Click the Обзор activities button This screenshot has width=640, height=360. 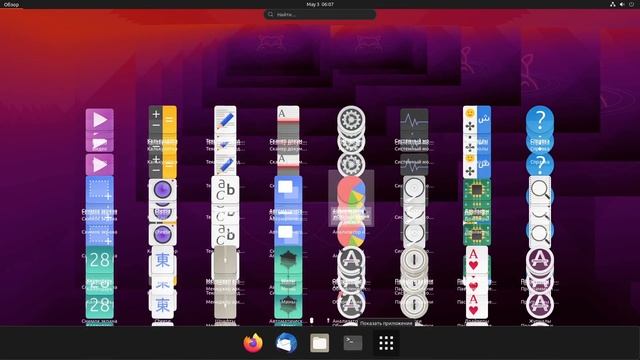pyautogui.click(x=11, y=4)
